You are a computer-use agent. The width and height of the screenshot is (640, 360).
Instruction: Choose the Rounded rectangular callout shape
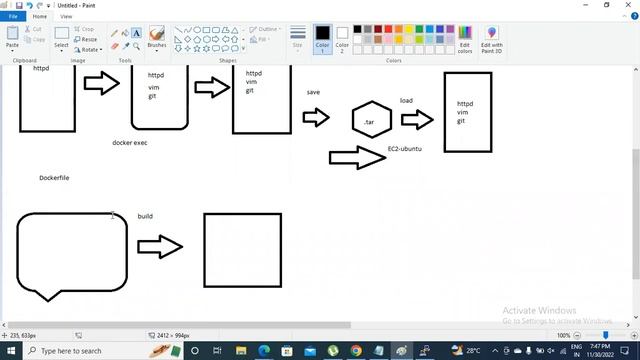(x=216, y=49)
